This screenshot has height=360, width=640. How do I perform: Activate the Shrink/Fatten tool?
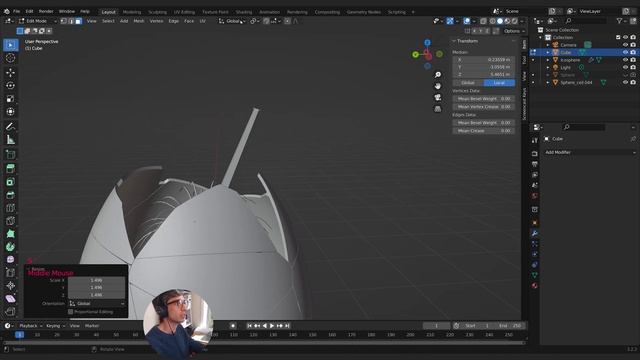pyautogui.click(x=11, y=286)
